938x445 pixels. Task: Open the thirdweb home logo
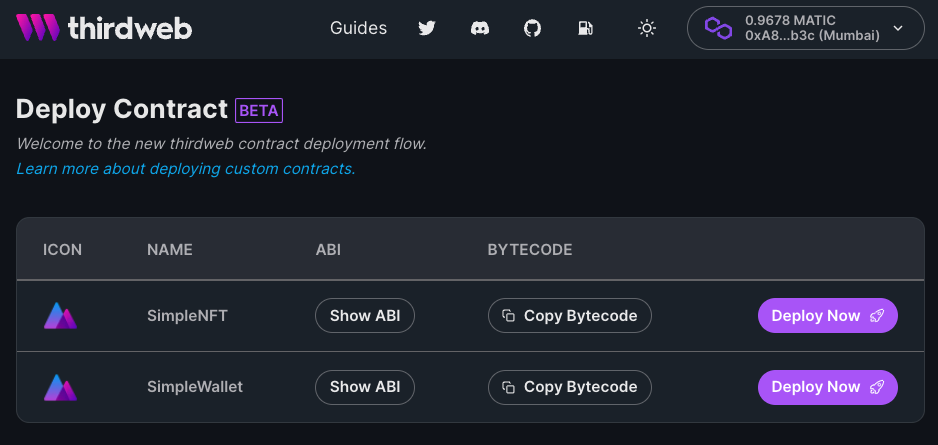103,28
